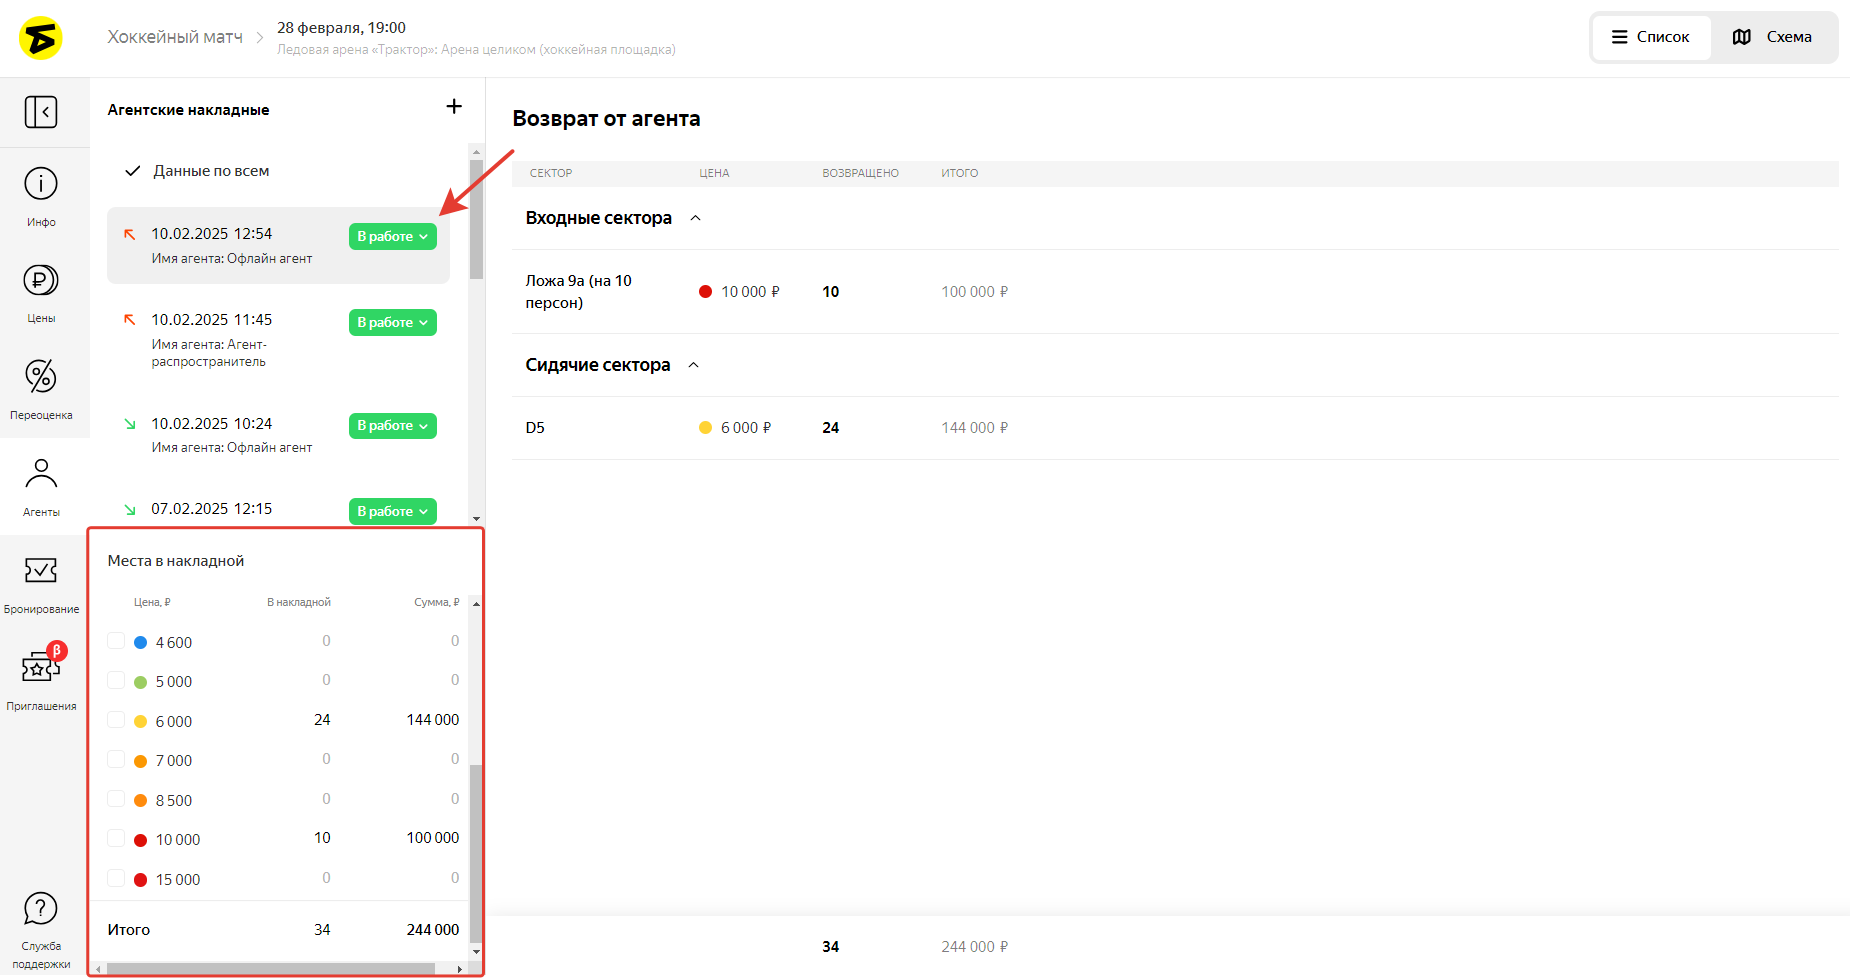Open the Бронирование section

click(x=41, y=583)
